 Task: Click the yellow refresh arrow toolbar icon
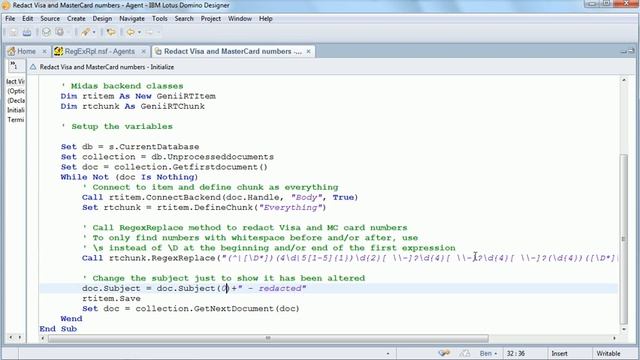(111, 32)
